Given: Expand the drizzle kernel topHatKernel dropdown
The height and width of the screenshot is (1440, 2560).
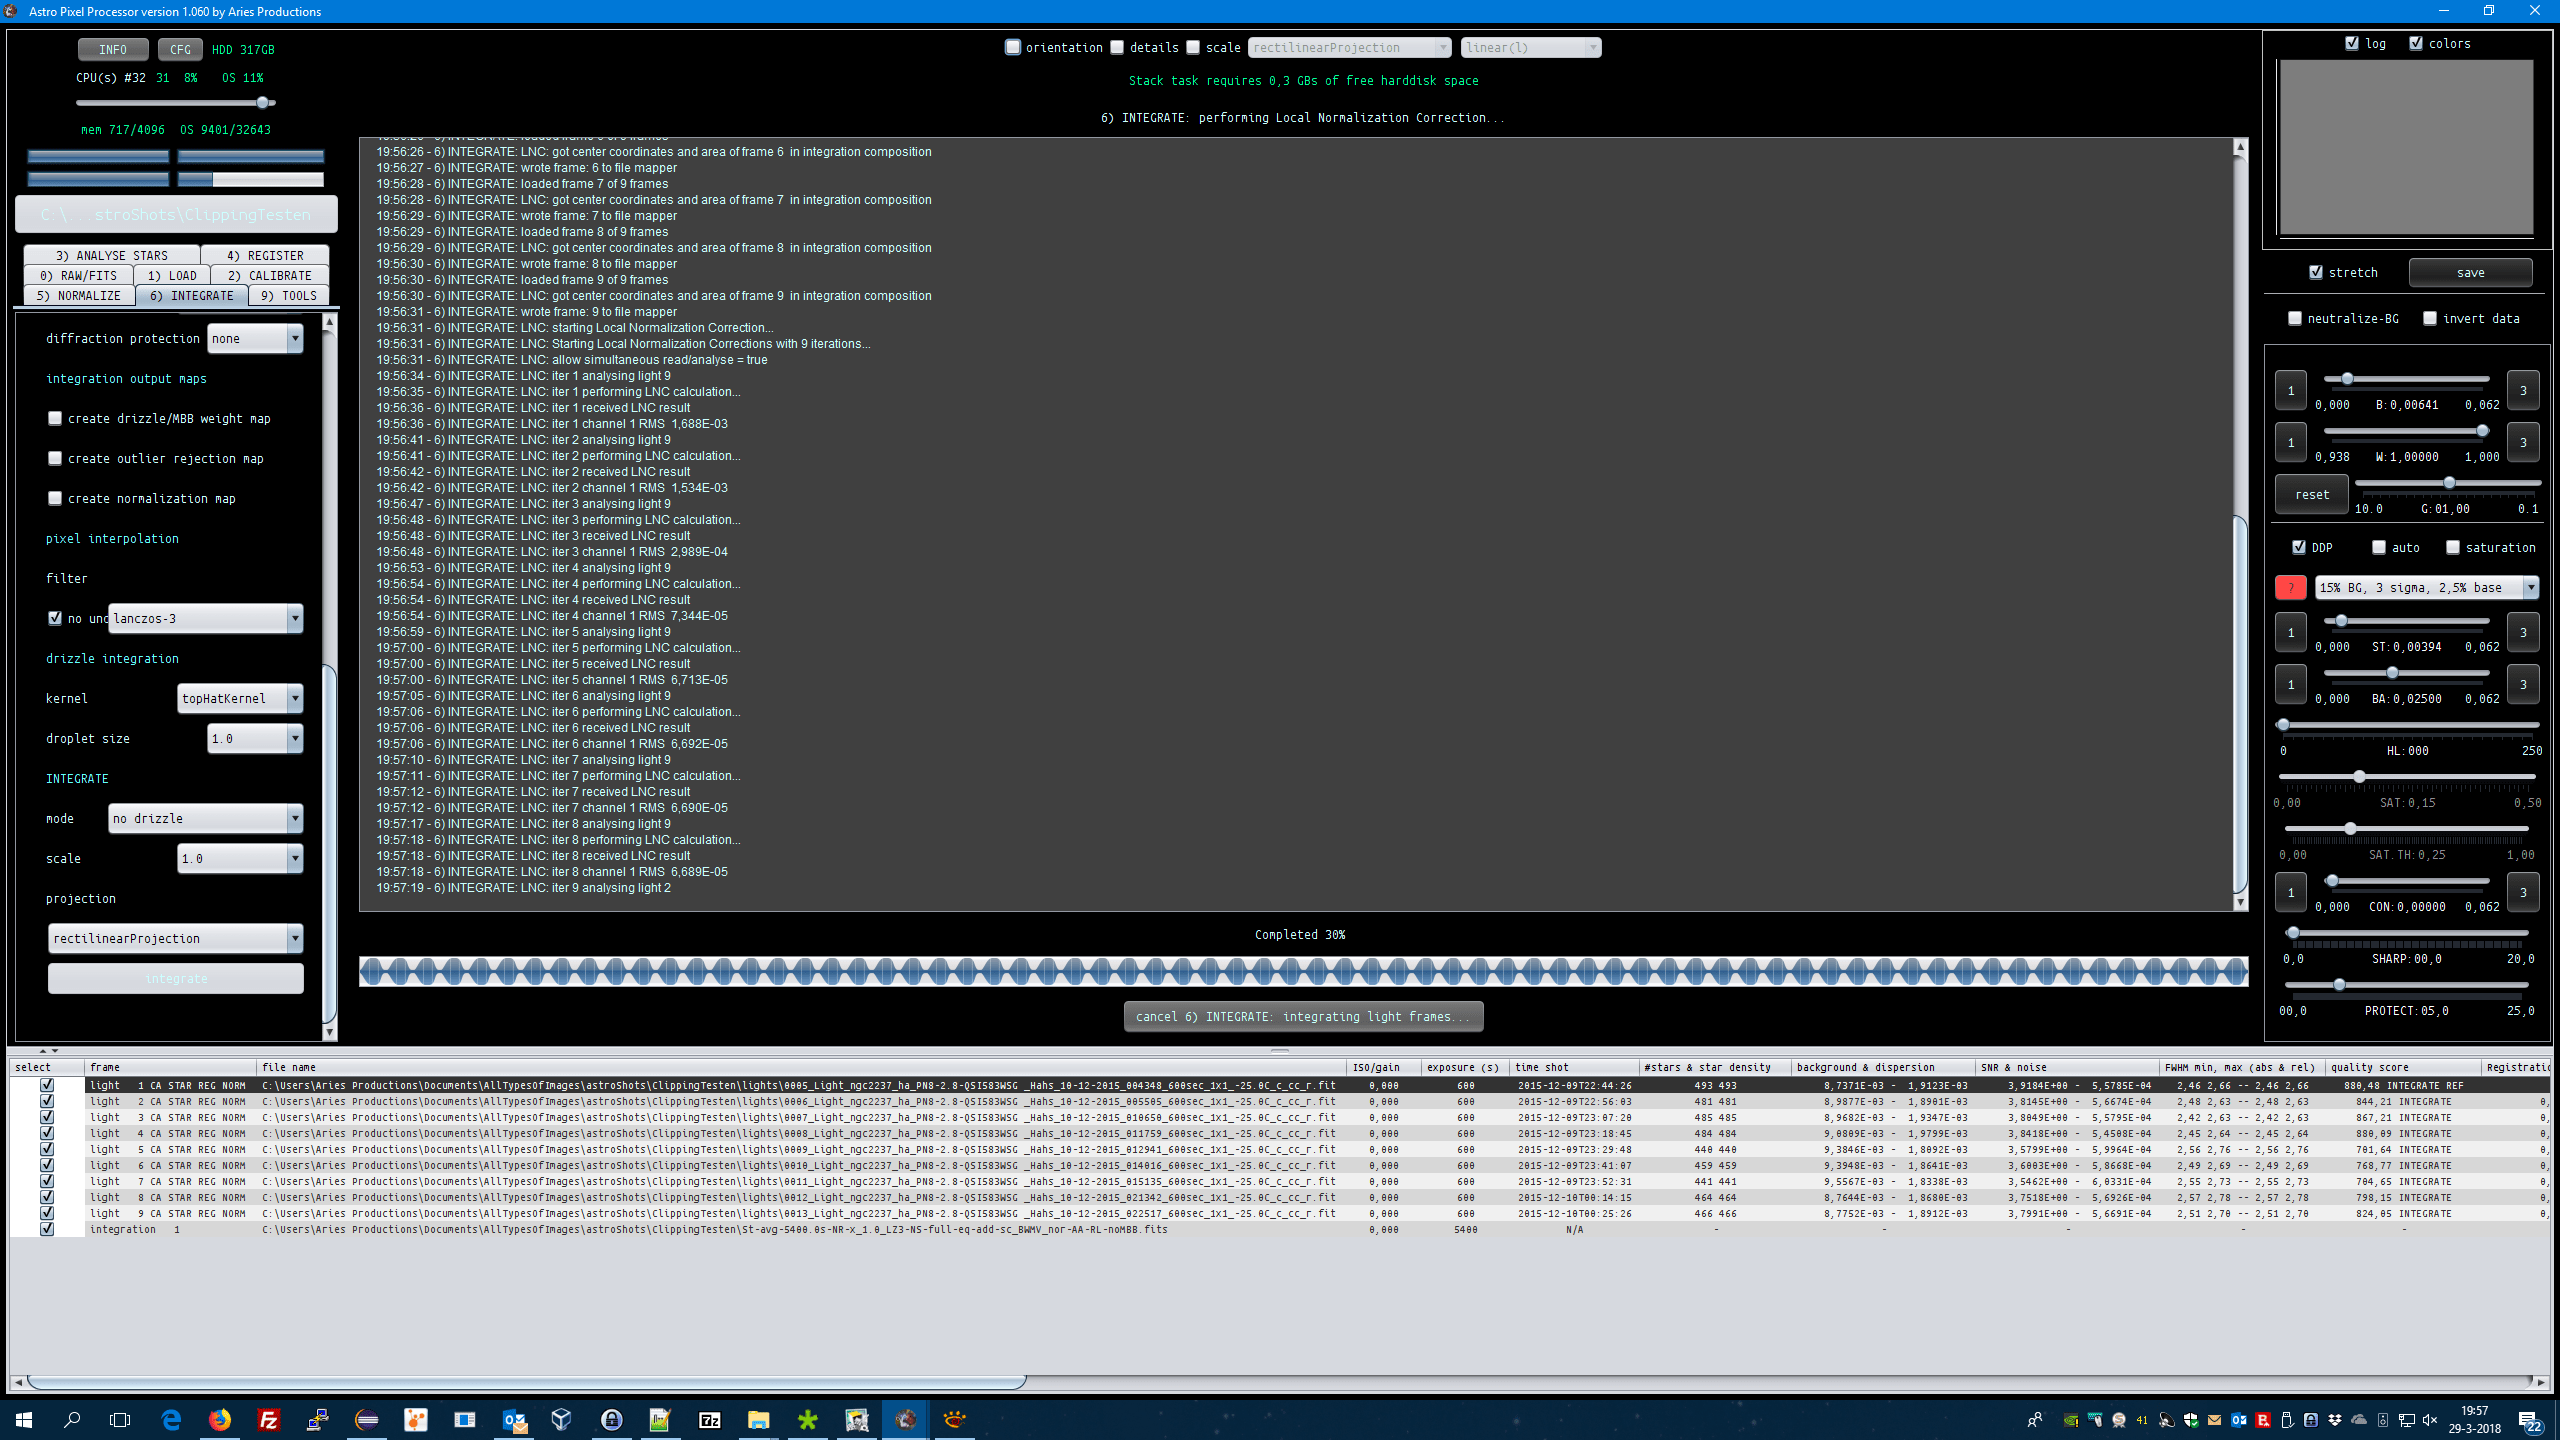Looking at the screenshot, I should [295, 698].
